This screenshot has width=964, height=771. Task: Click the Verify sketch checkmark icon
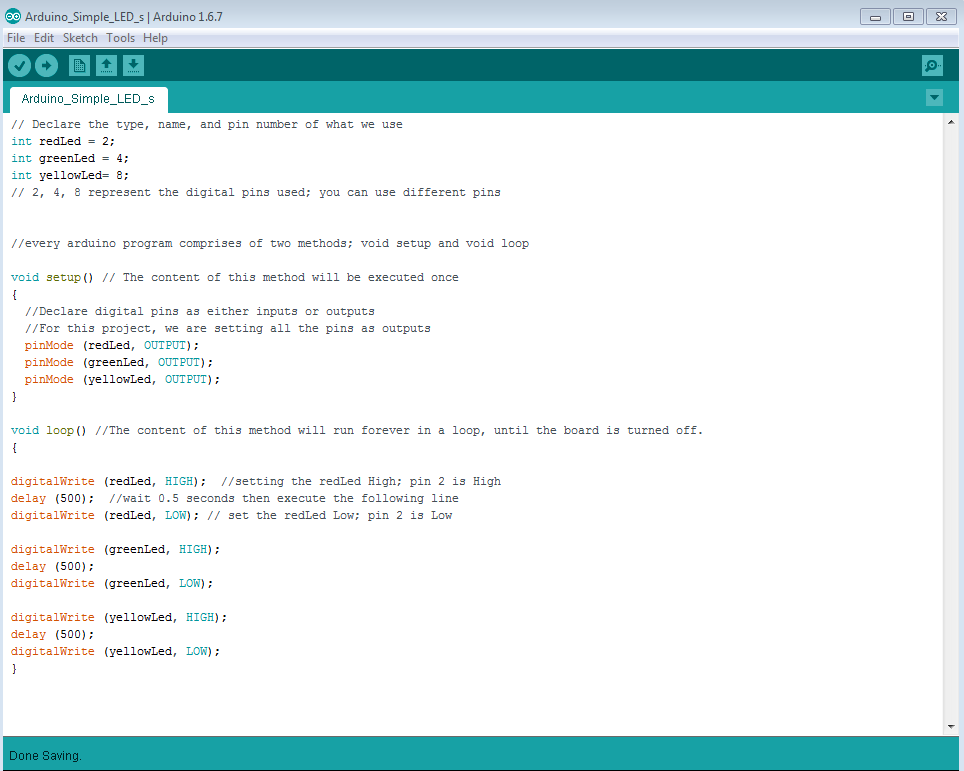pyautogui.click(x=20, y=66)
